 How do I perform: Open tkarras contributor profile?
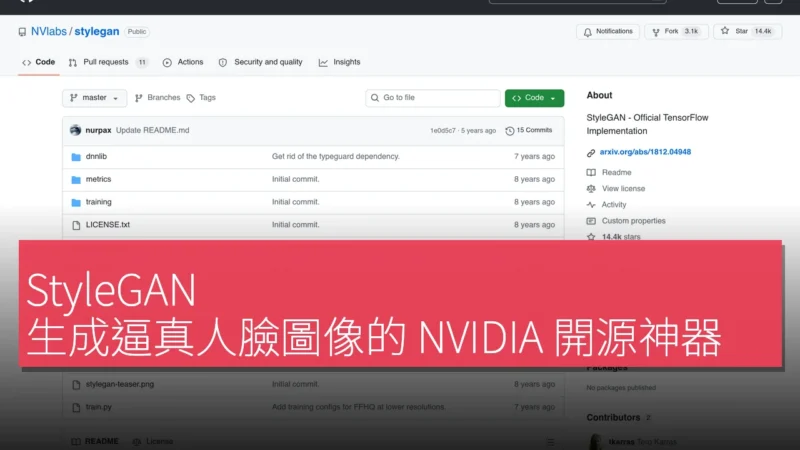[x=621, y=442]
